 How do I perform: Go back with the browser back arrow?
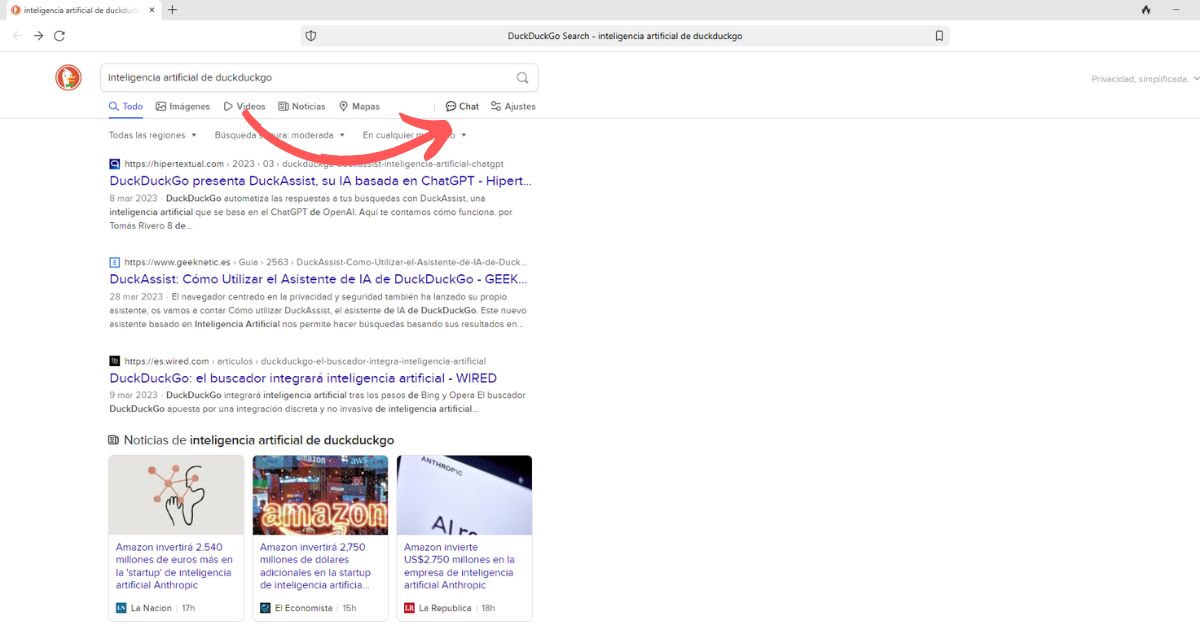[17, 35]
